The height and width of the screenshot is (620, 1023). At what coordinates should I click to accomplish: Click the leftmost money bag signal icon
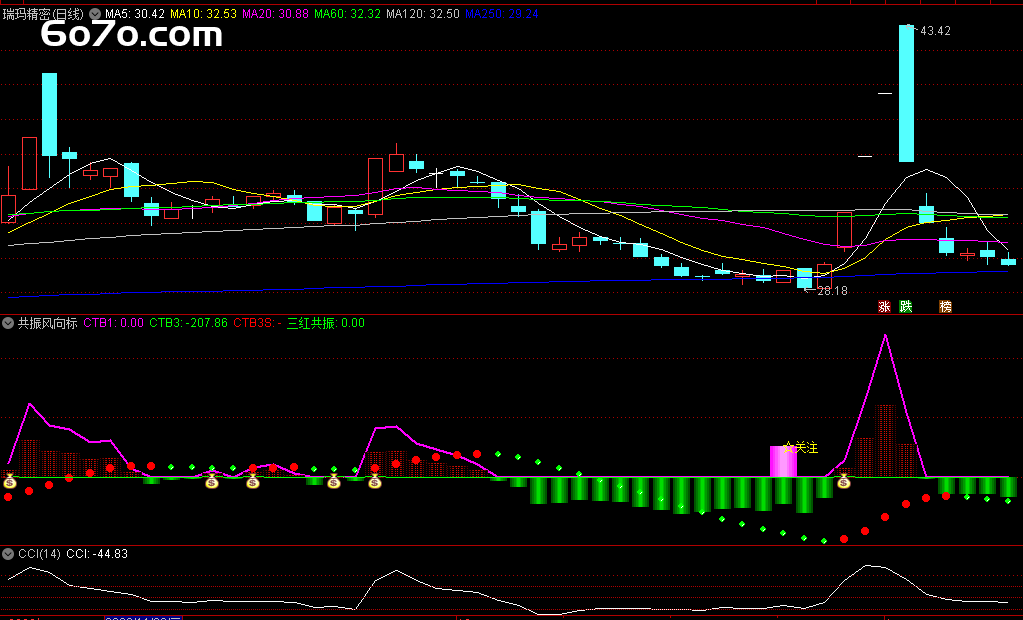pos(10,482)
